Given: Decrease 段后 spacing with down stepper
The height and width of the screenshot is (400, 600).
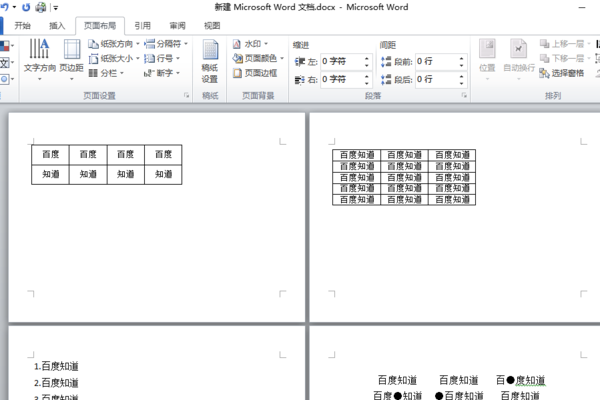Looking at the screenshot, I should point(461,83).
